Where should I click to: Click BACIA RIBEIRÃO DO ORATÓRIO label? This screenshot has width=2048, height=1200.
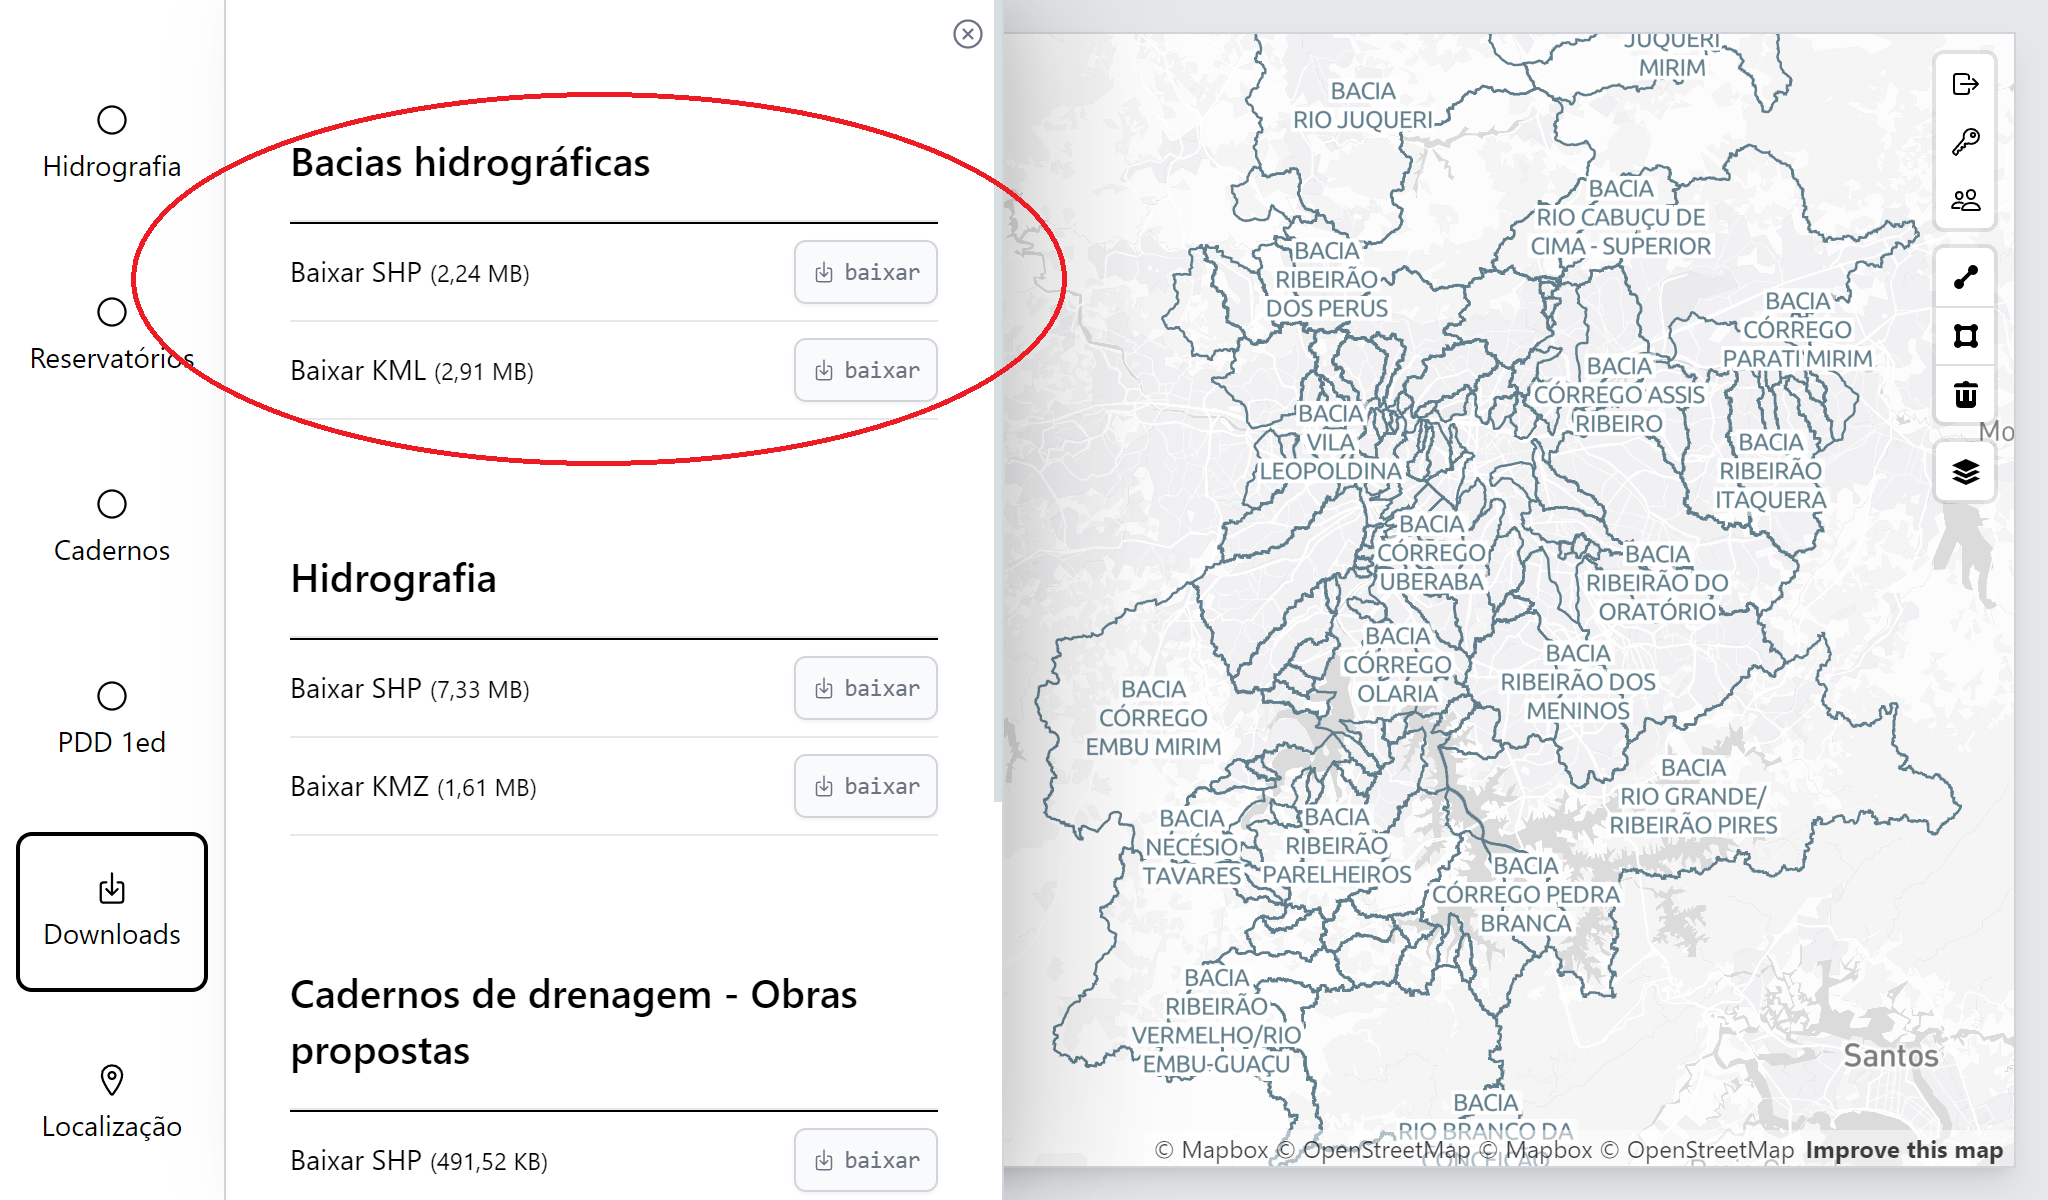1657,583
